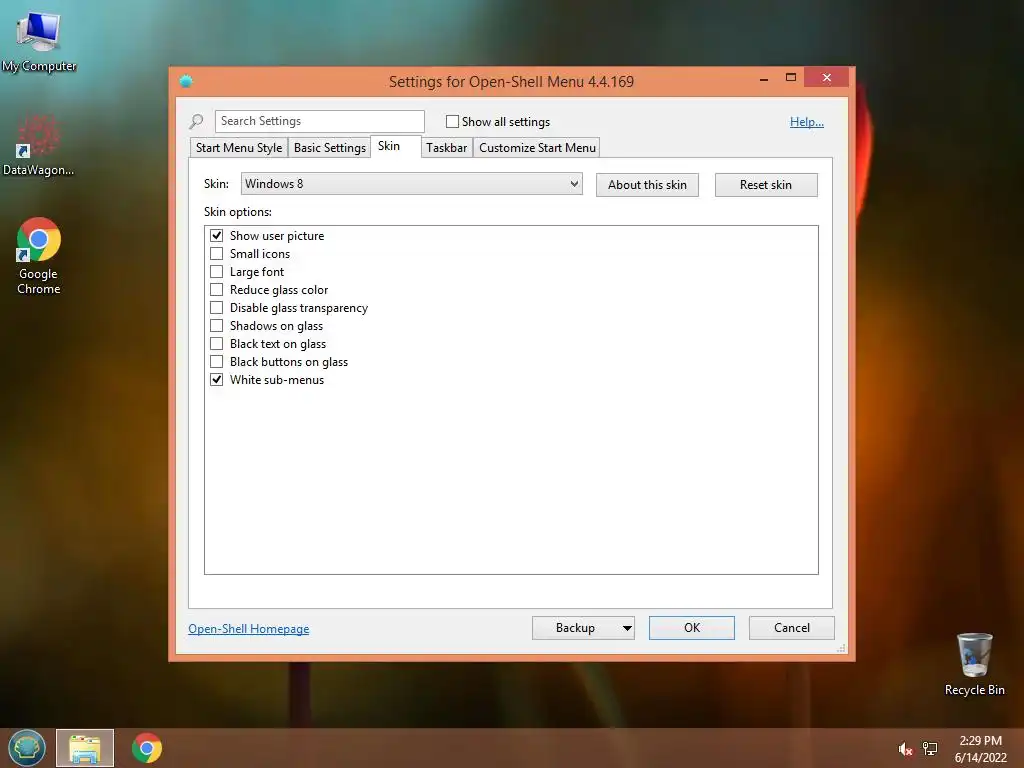
Task: Open My Computer desktop icon
Action: (39, 40)
